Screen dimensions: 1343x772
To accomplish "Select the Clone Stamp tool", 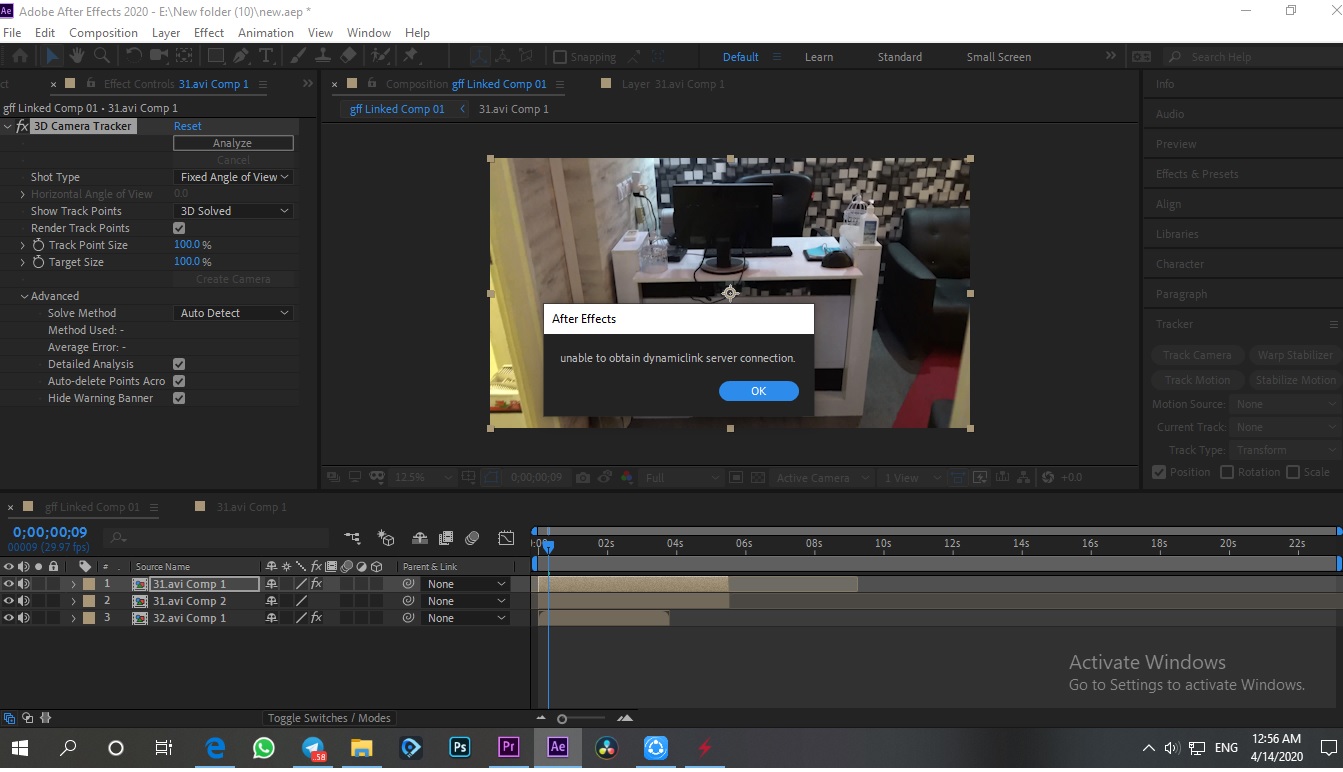I will pos(323,56).
